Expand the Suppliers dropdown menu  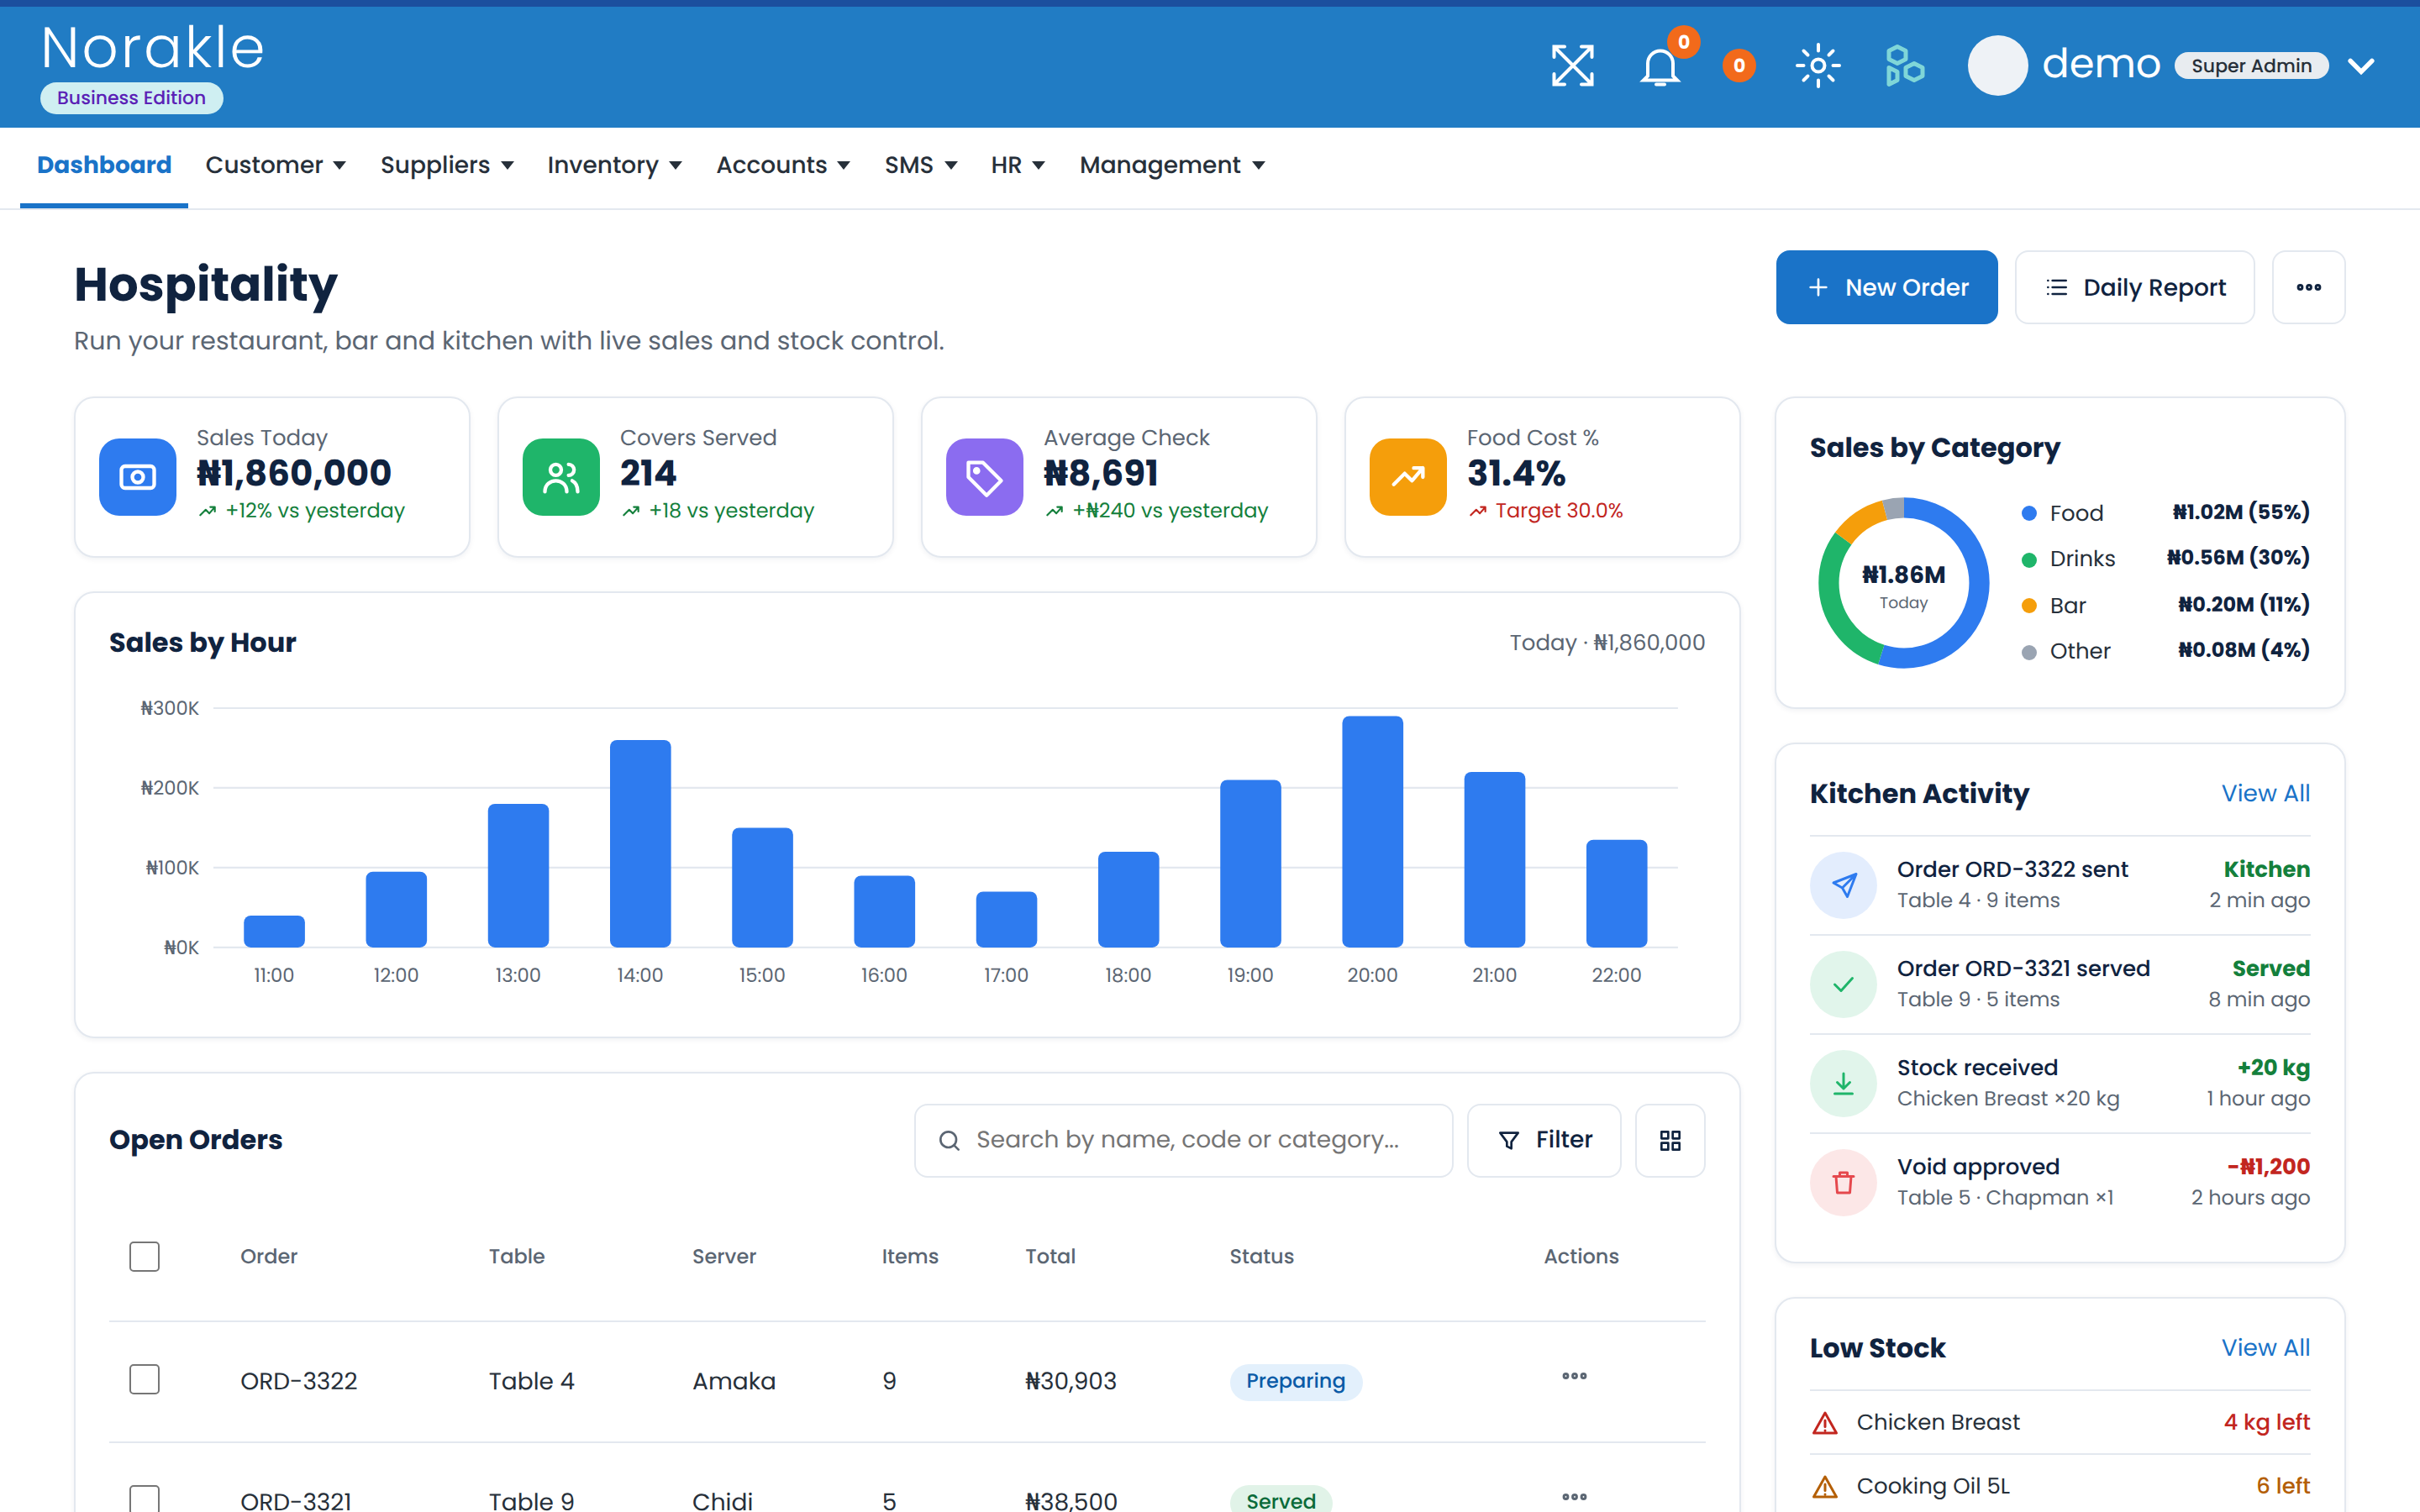tap(447, 165)
